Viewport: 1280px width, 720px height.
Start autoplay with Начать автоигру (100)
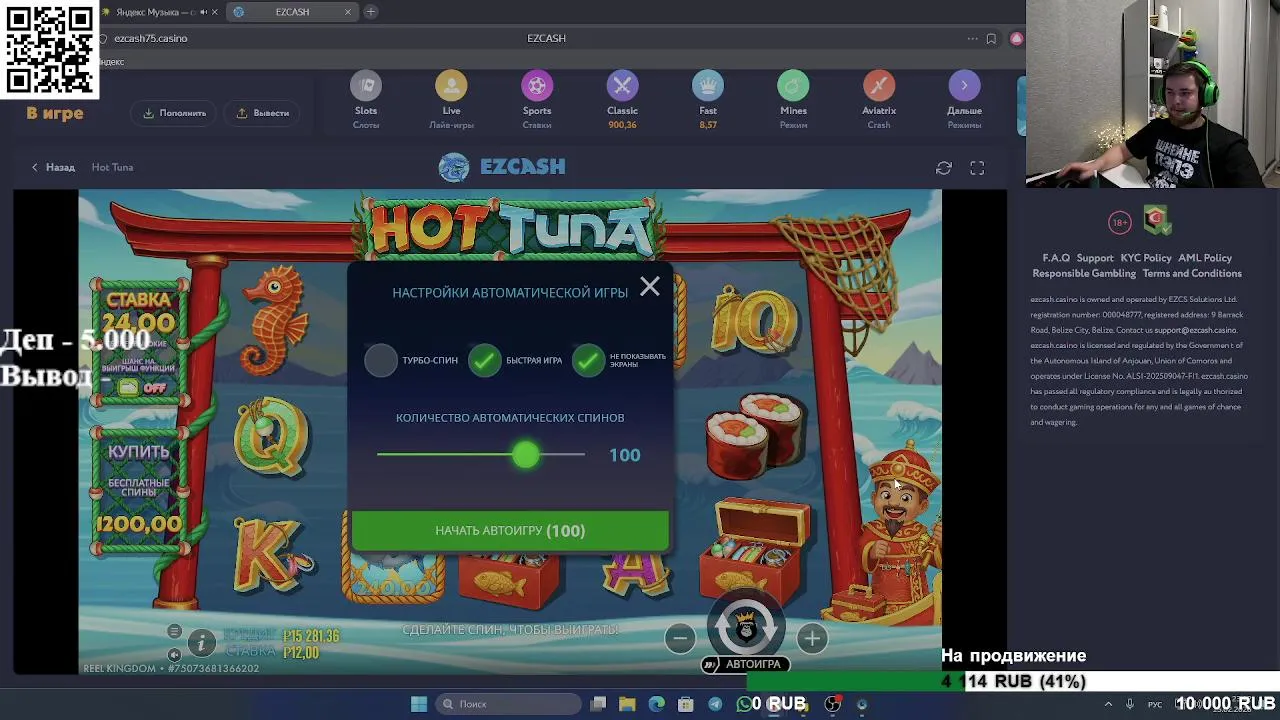pos(510,531)
